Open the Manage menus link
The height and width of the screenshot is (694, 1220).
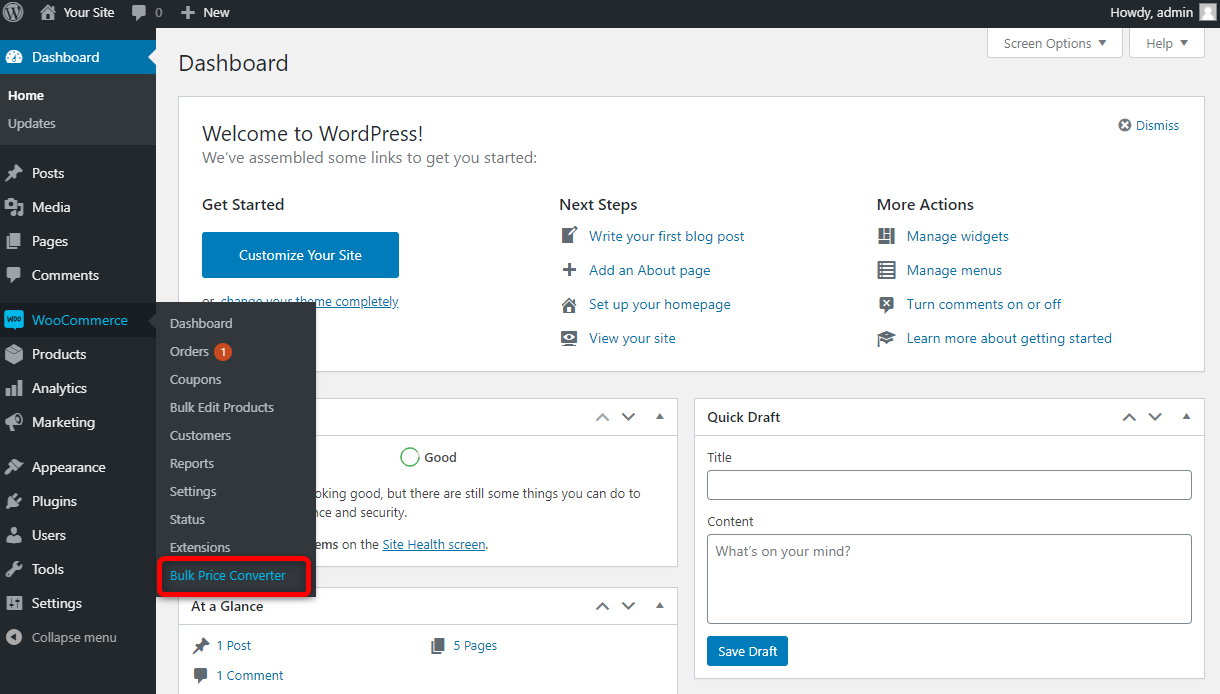click(x=954, y=270)
